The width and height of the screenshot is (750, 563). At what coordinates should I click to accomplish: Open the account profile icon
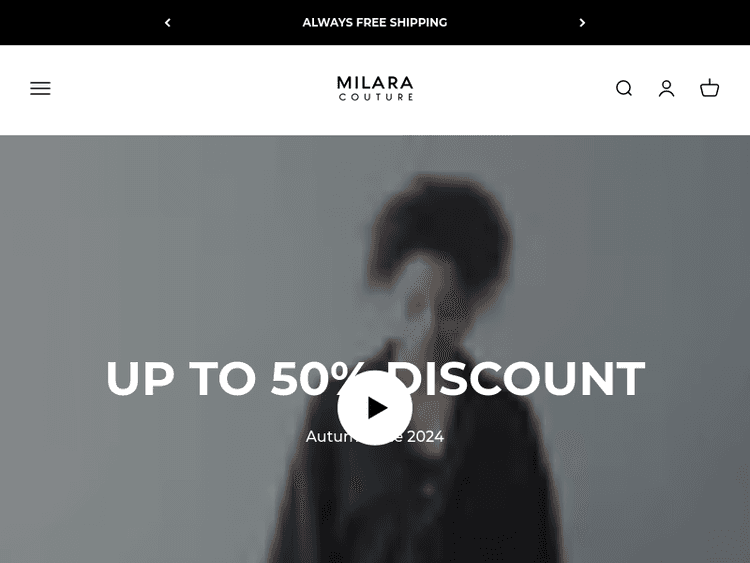pos(666,88)
